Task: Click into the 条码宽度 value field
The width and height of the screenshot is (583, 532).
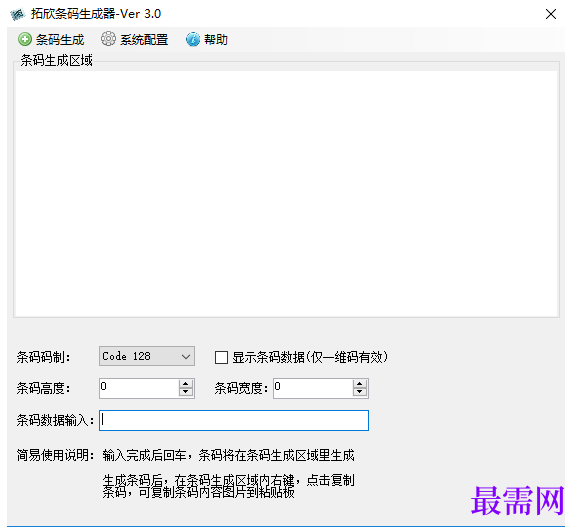Action: 313,388
